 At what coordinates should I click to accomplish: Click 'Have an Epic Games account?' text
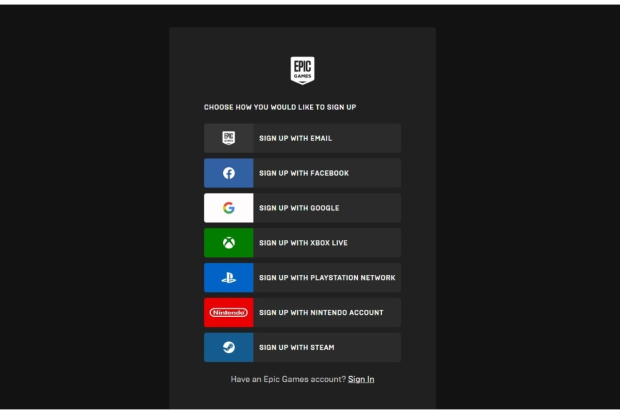[x=287, y=380]
